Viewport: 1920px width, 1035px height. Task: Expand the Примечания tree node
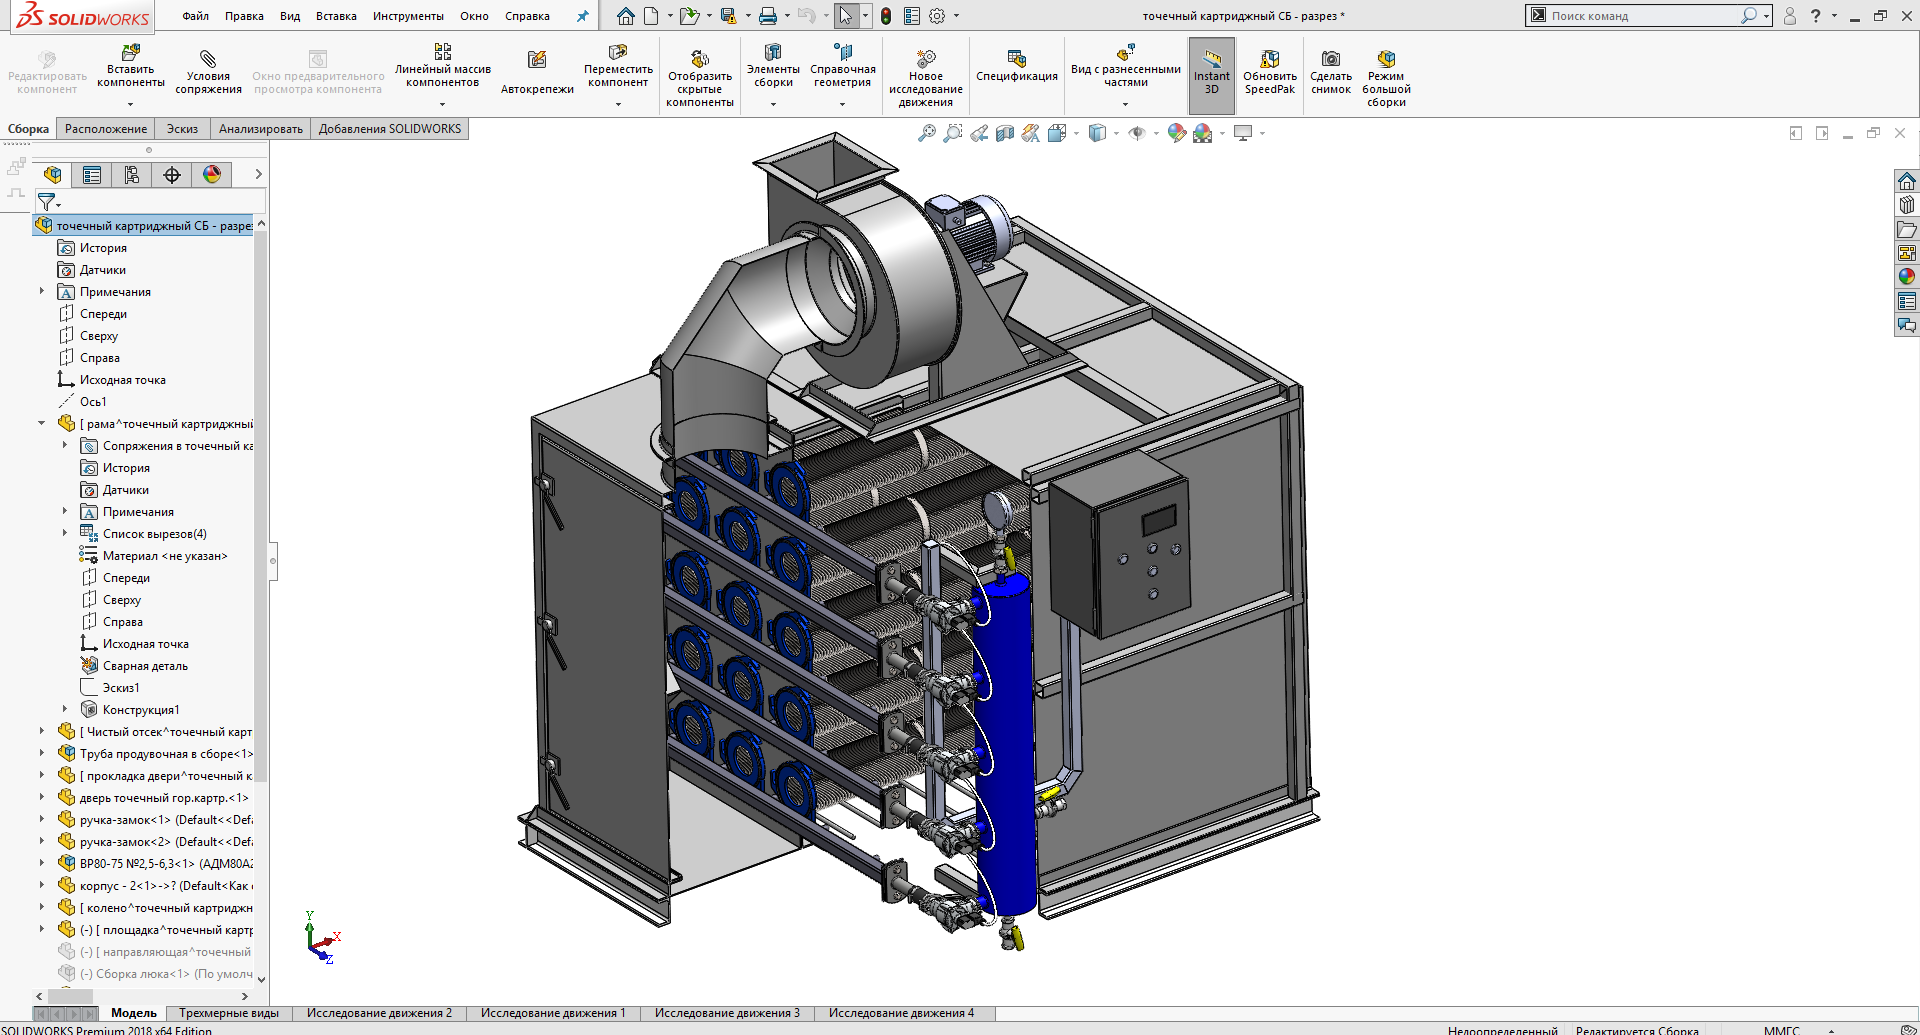(42, 291)
